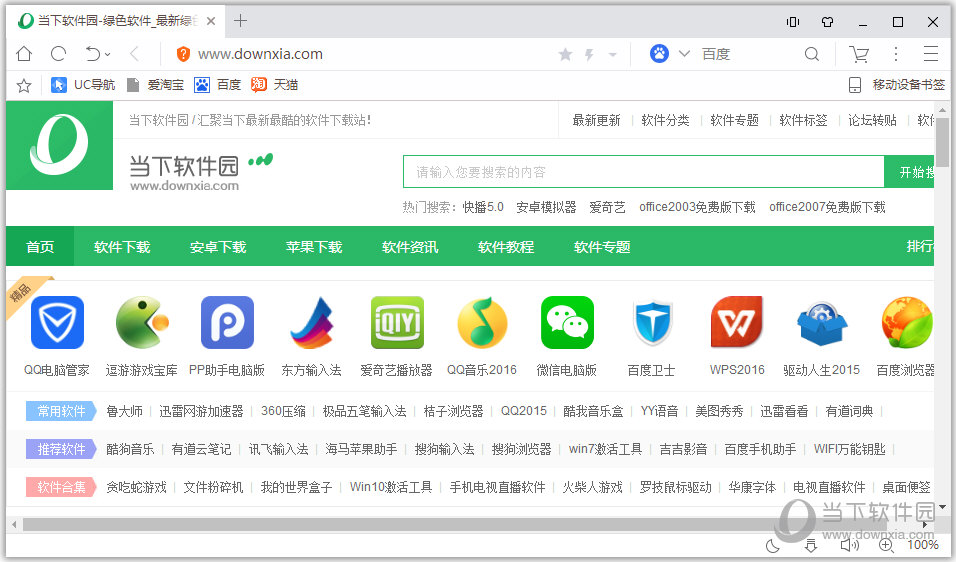Open the undo history dropdown arrow
956x562 pixels.
click(x=108, y=55)
